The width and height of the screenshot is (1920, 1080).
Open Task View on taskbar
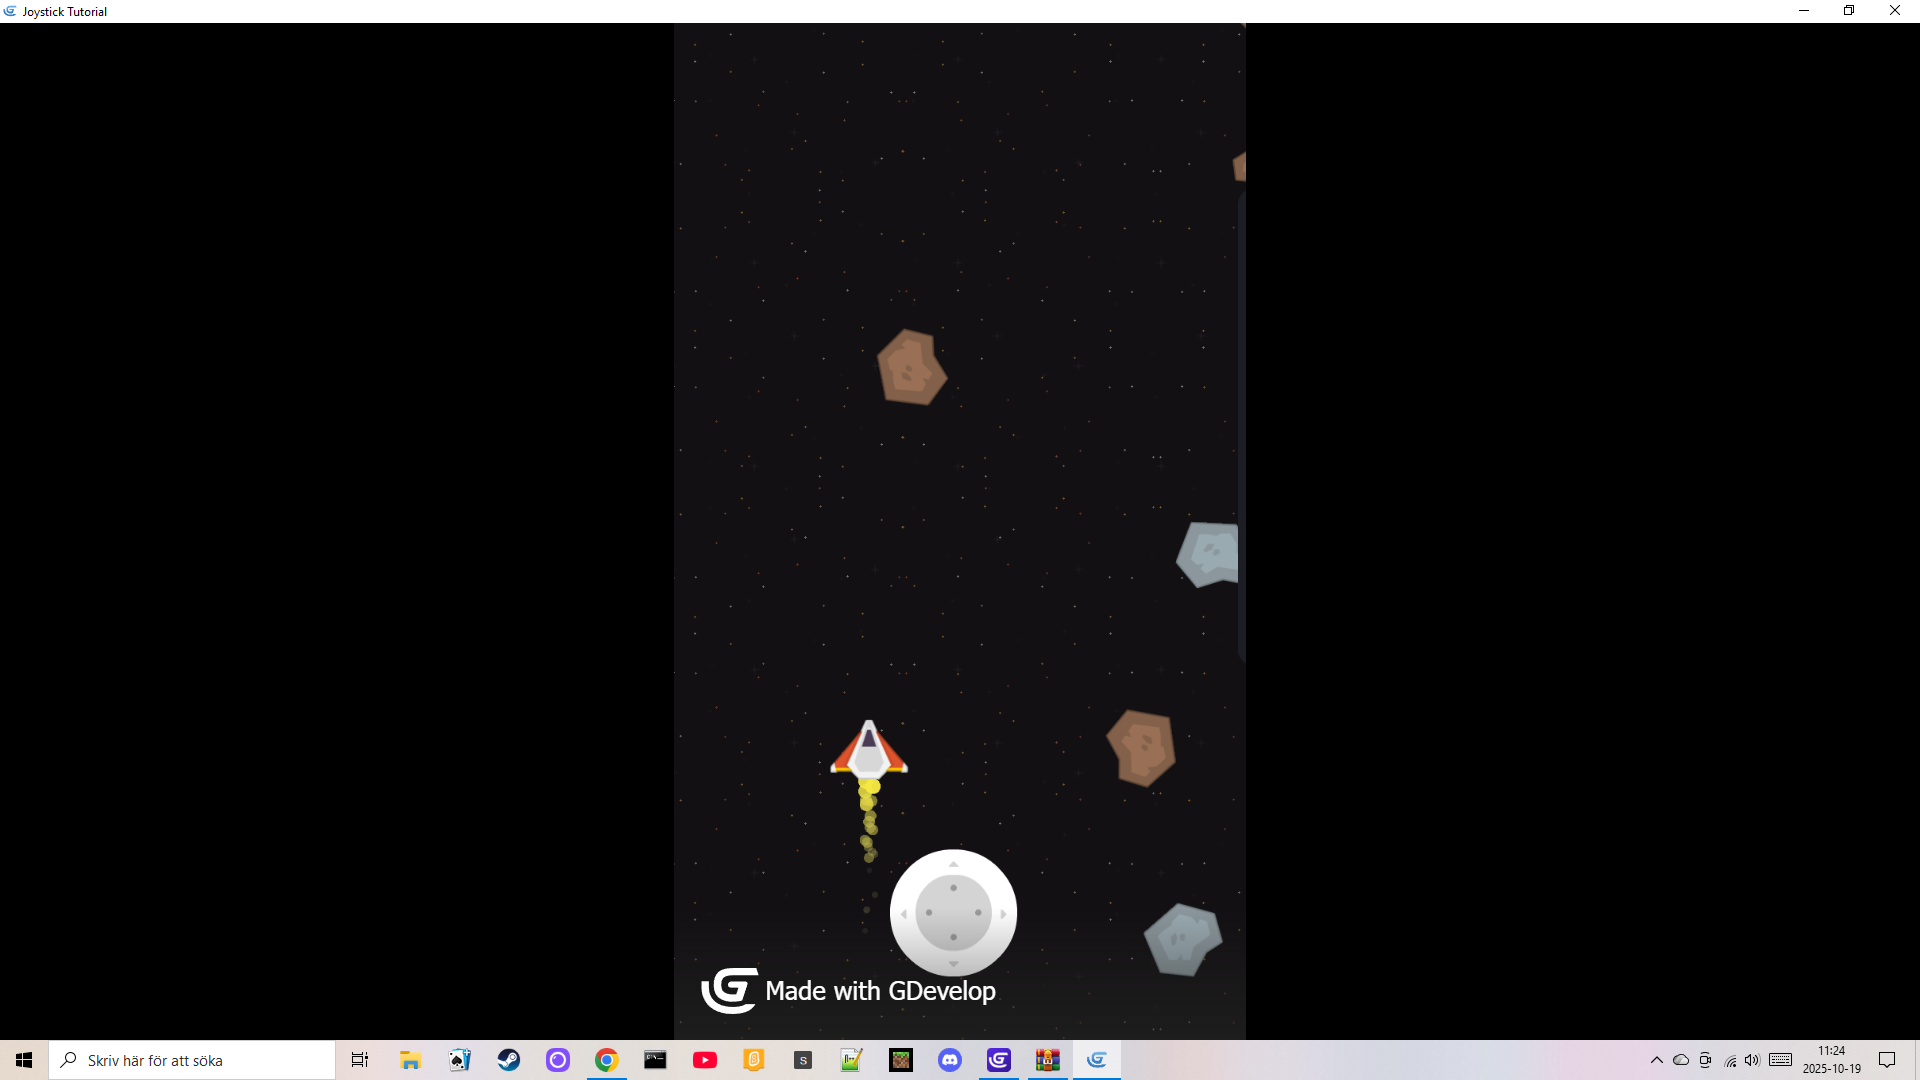point(359,1060)
